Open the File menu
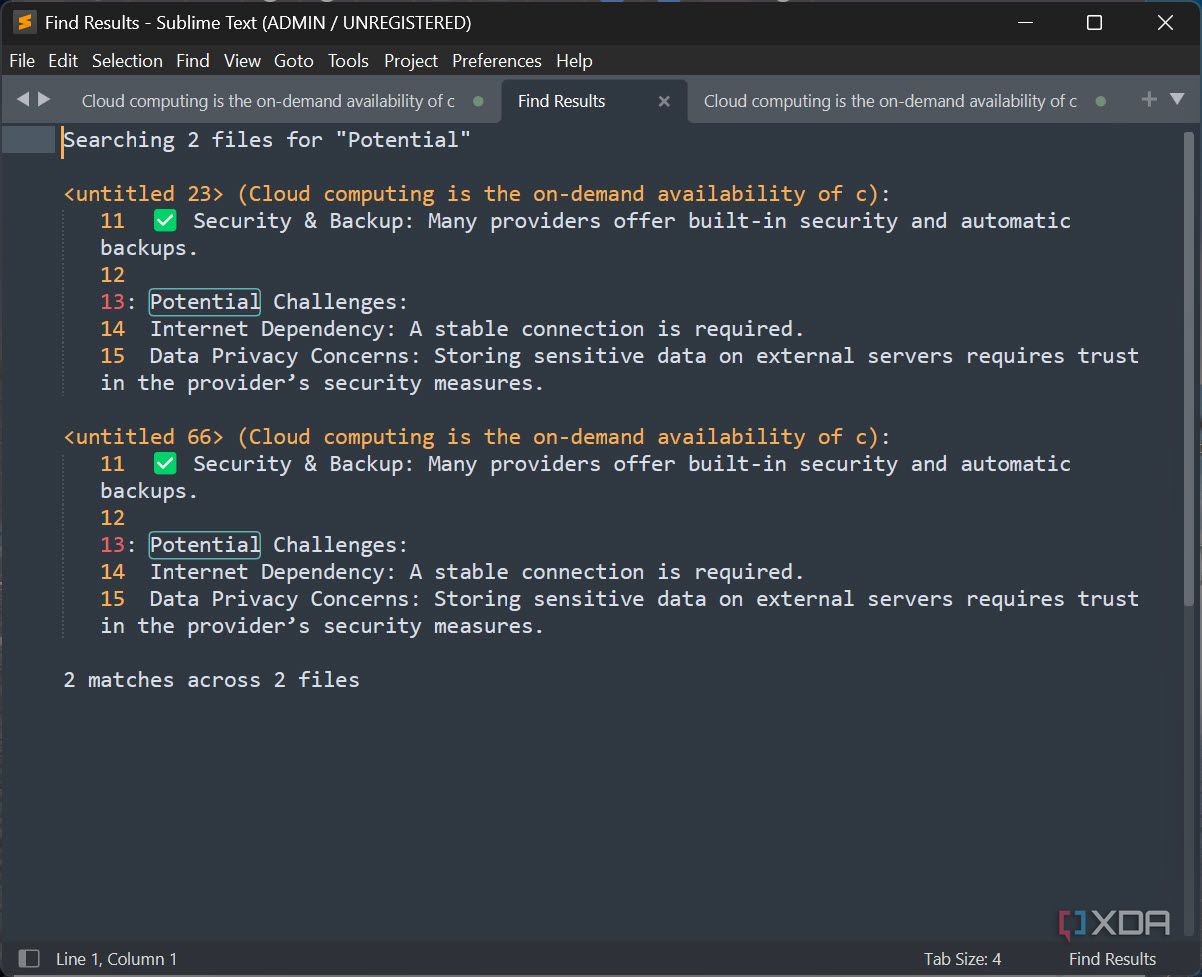Viewport: 1202px width, 977px height. (22, 61)
